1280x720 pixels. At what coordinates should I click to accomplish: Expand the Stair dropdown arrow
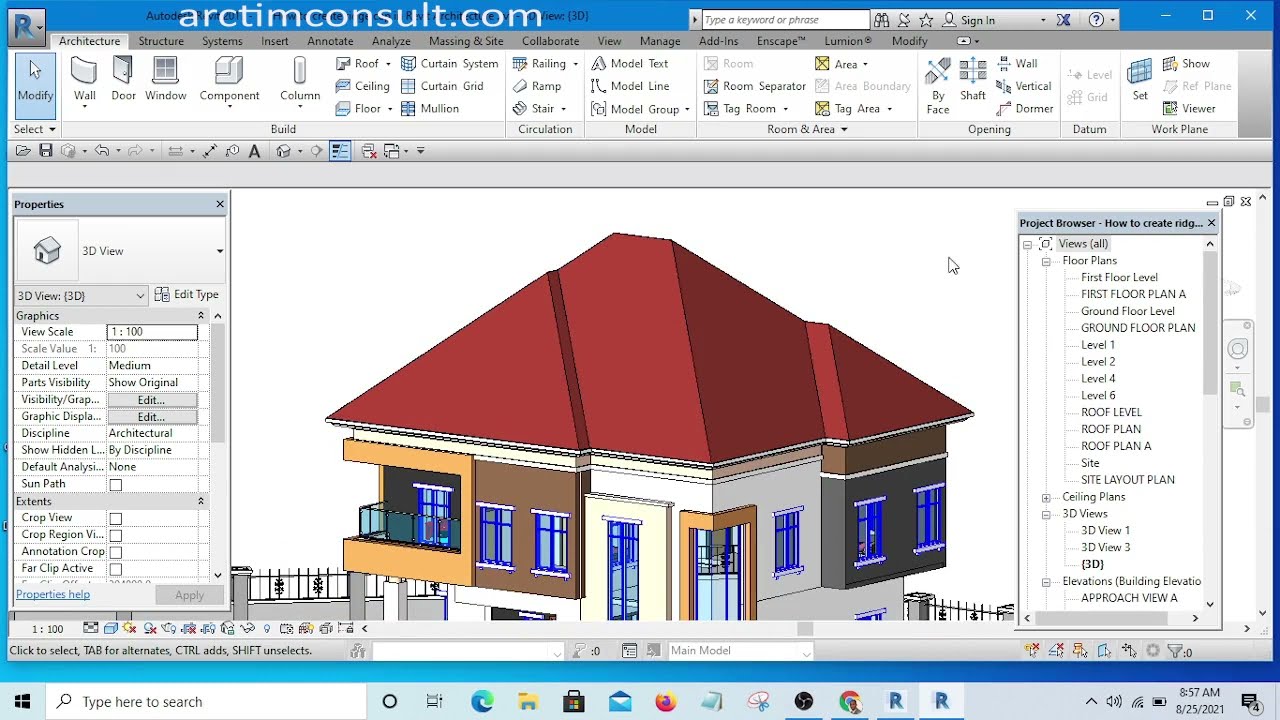click(x=563, y=109)
